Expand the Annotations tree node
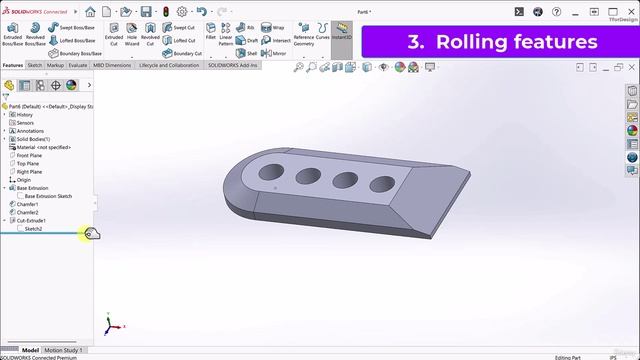The height and width of the screenshot is (360, 640). [x=4, y=131]
